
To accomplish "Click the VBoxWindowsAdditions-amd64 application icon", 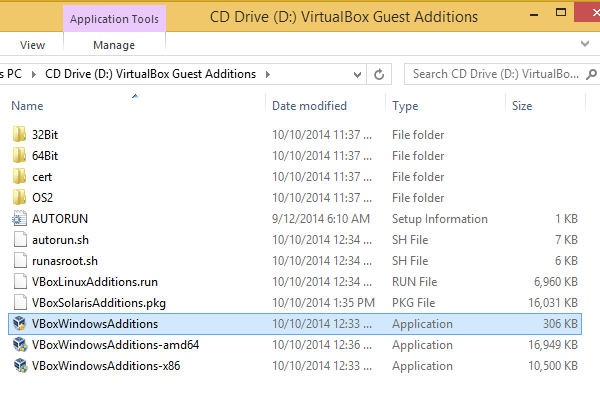I will click(20, 345).
